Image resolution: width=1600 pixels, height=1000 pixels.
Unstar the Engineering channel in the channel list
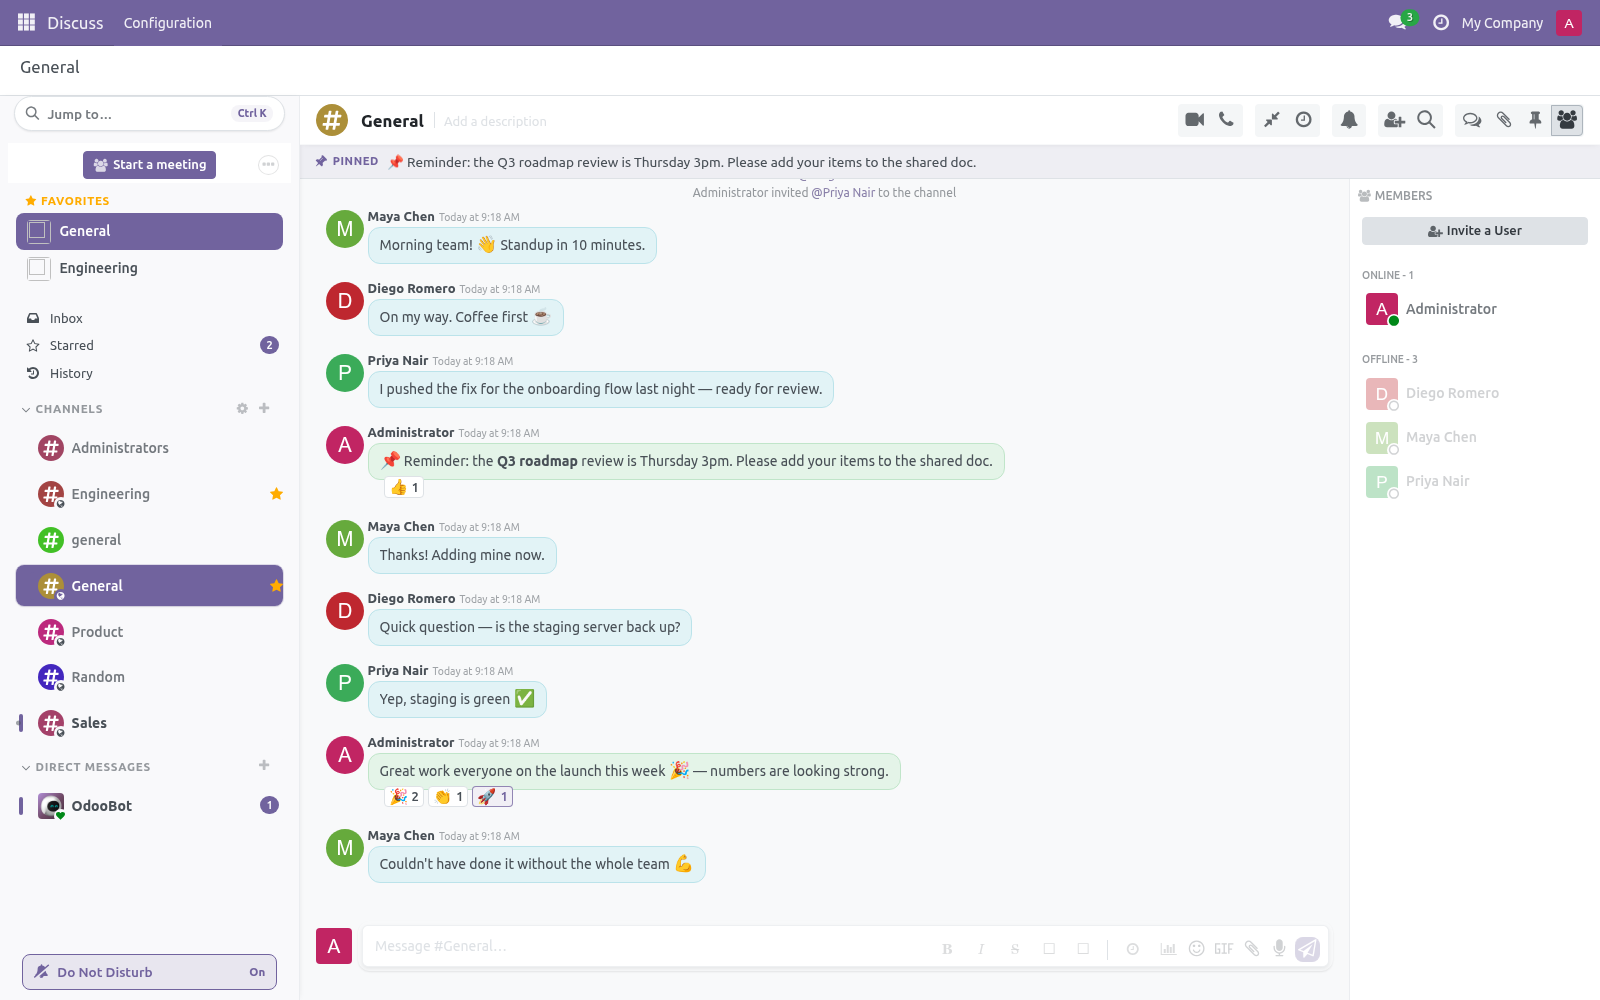[x=276, y=494]
